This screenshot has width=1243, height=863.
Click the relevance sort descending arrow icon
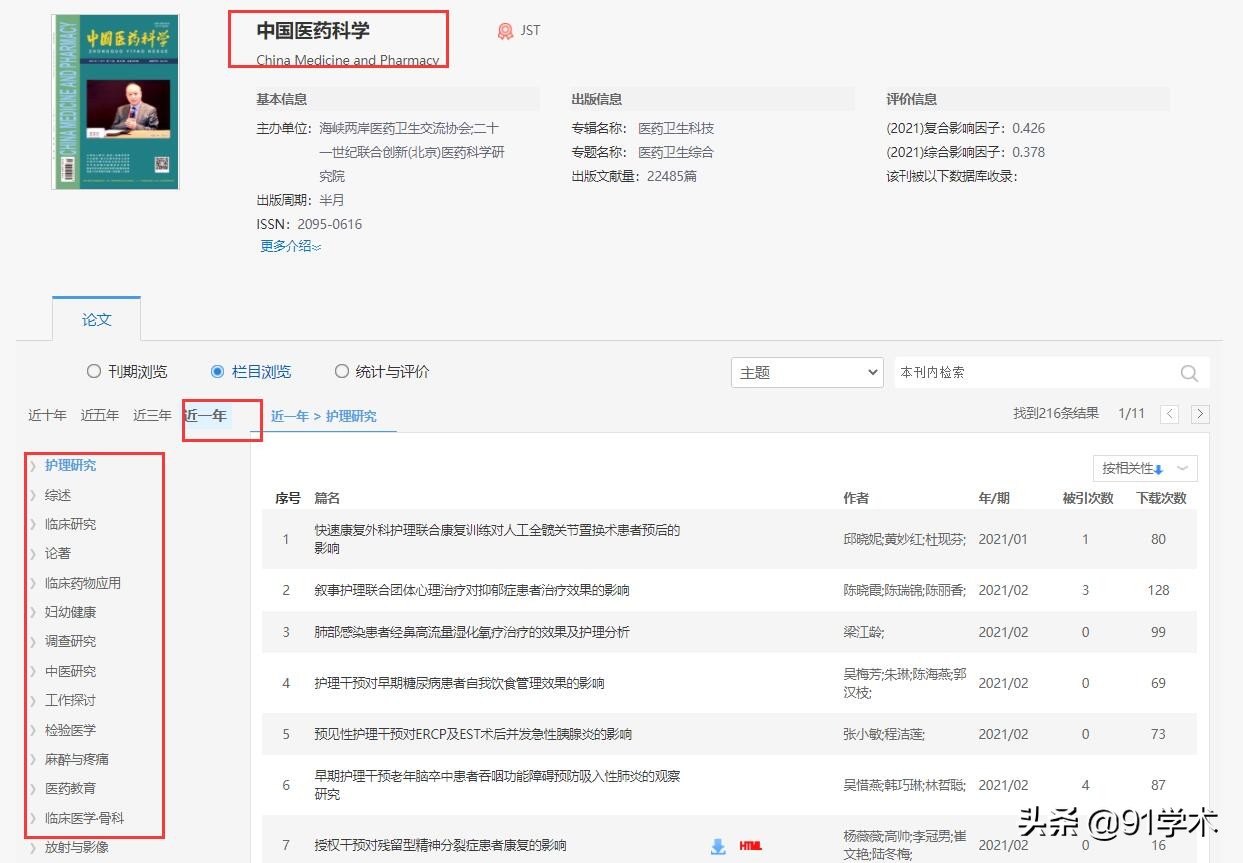pyautogui.click(x=1160, y=468)
